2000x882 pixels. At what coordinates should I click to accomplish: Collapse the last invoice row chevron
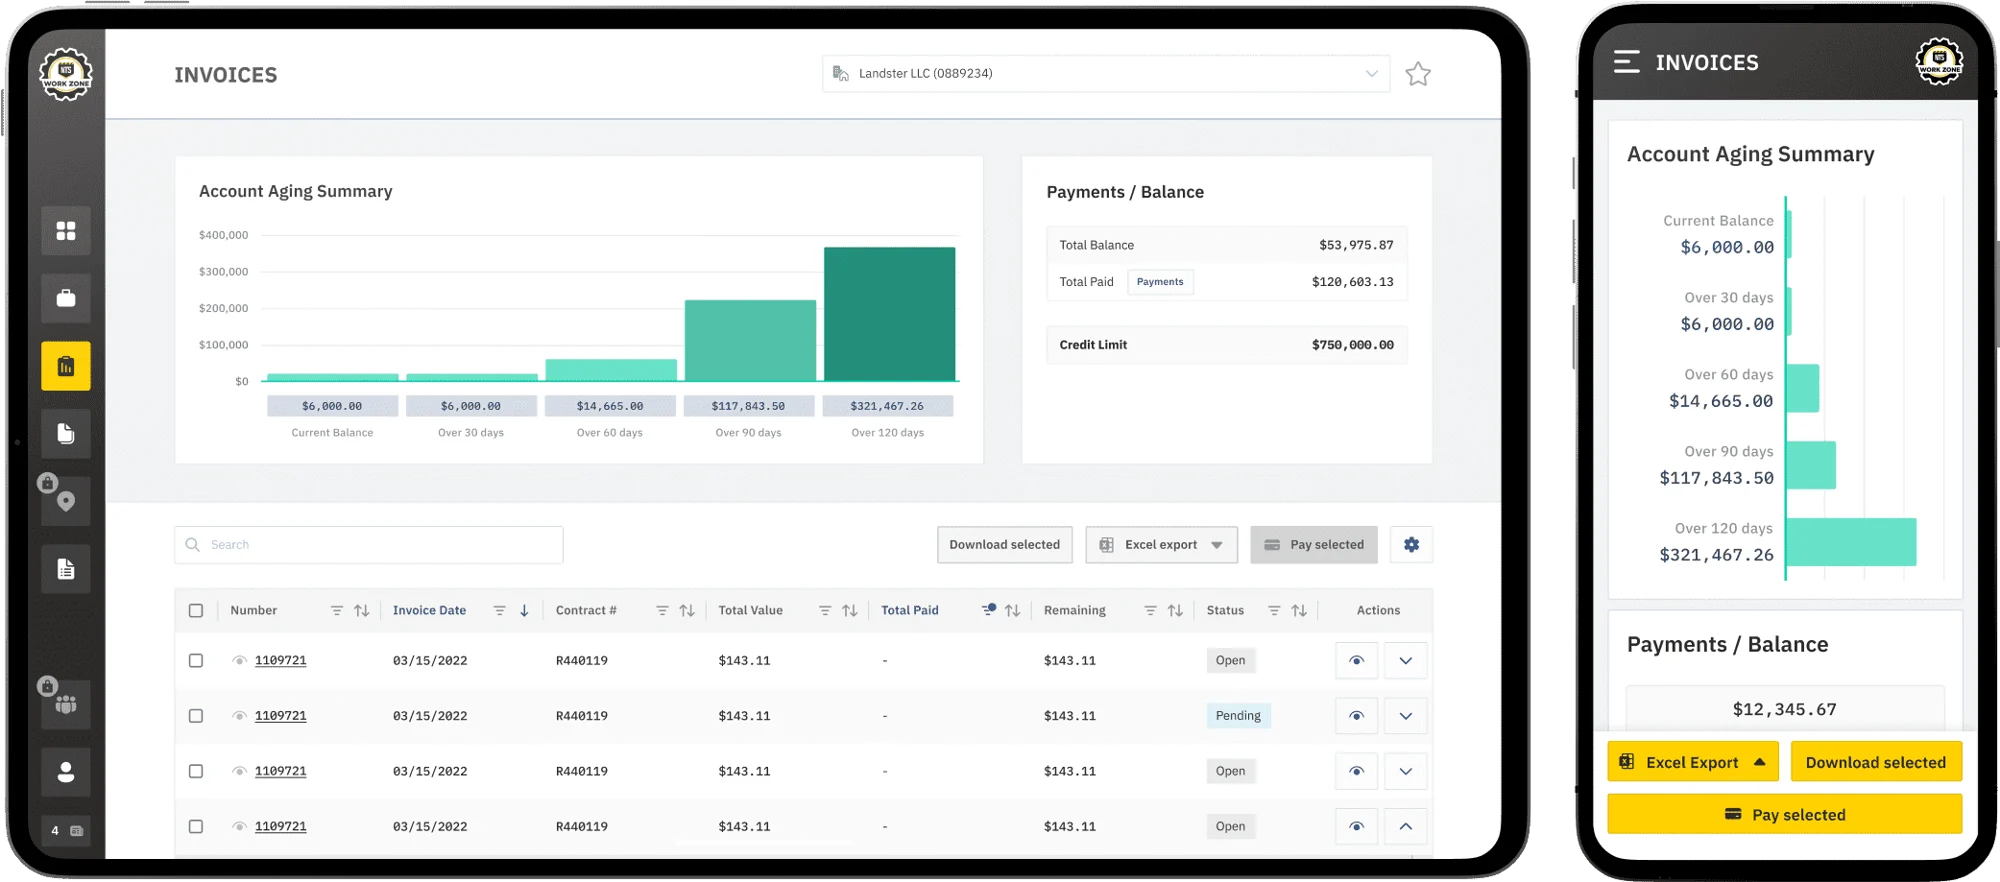point(1406,827)
